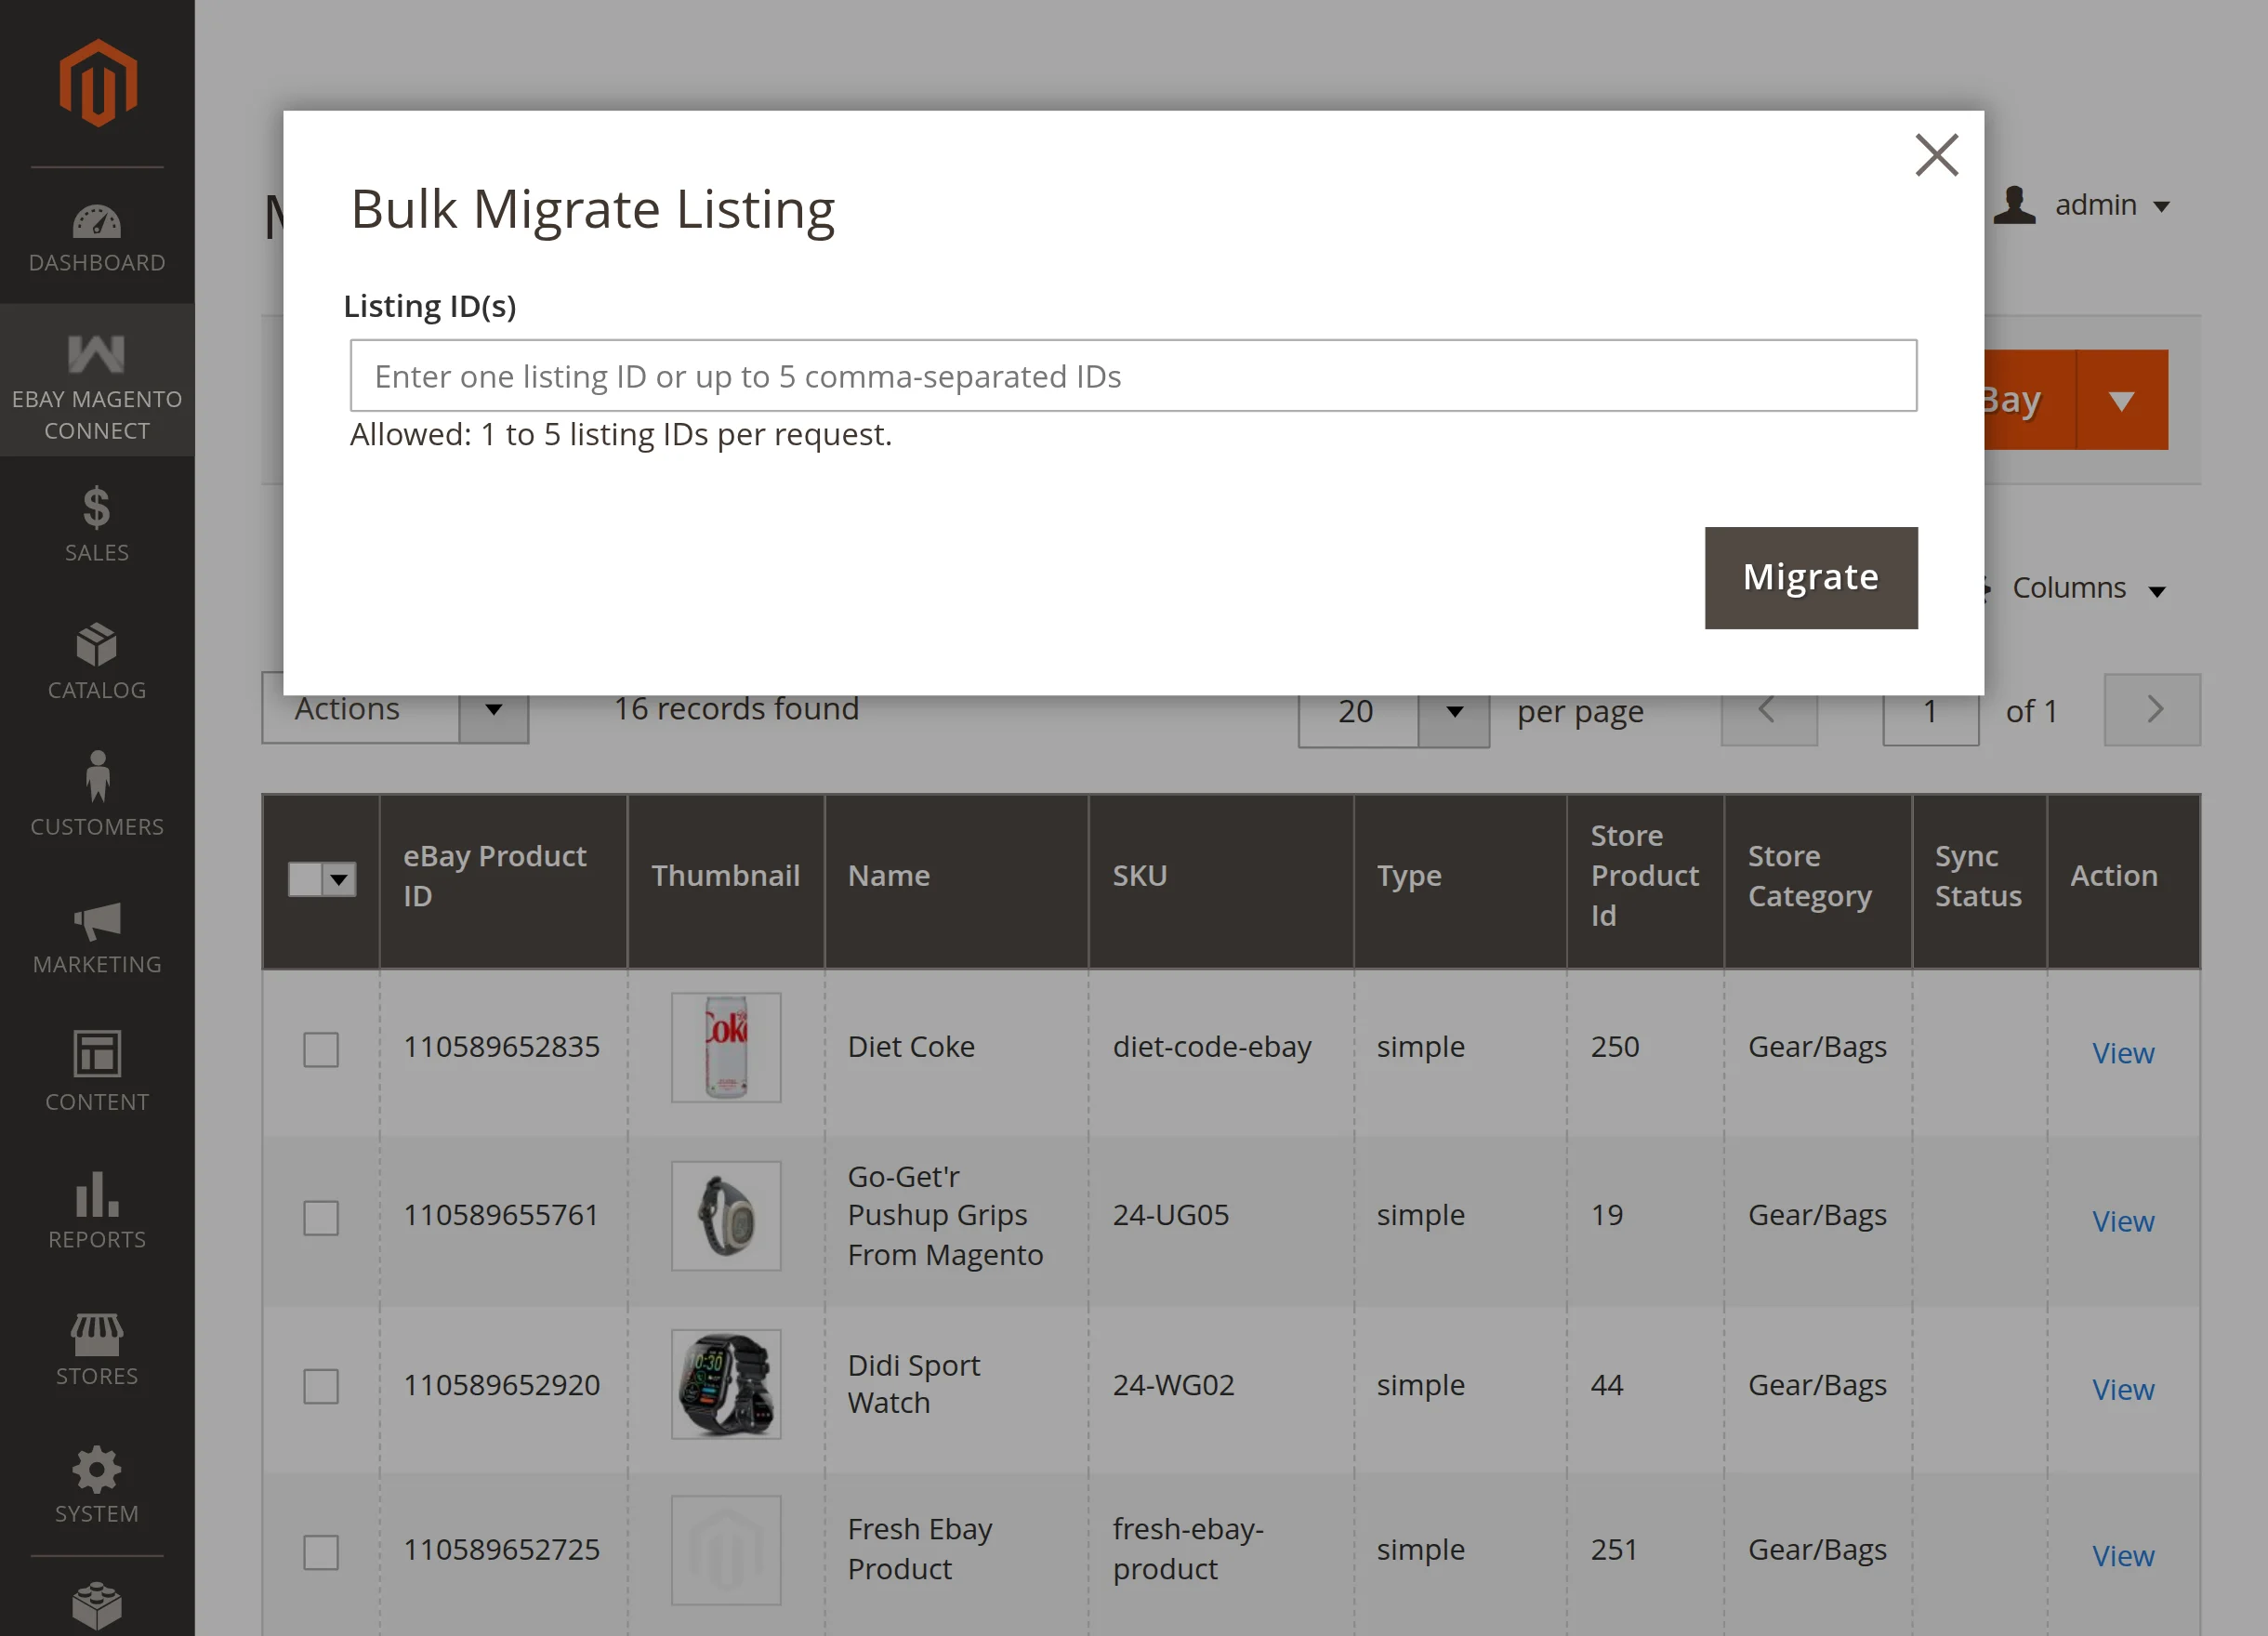Click the current page number field
This screenshot has width=2268, height=1636.
(x=1930, y=711)
